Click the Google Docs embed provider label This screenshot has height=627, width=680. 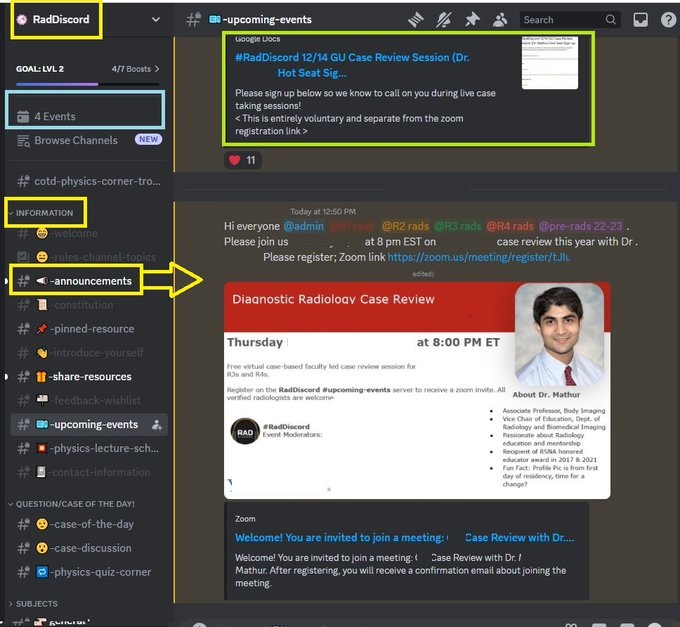tap(257, 39)
